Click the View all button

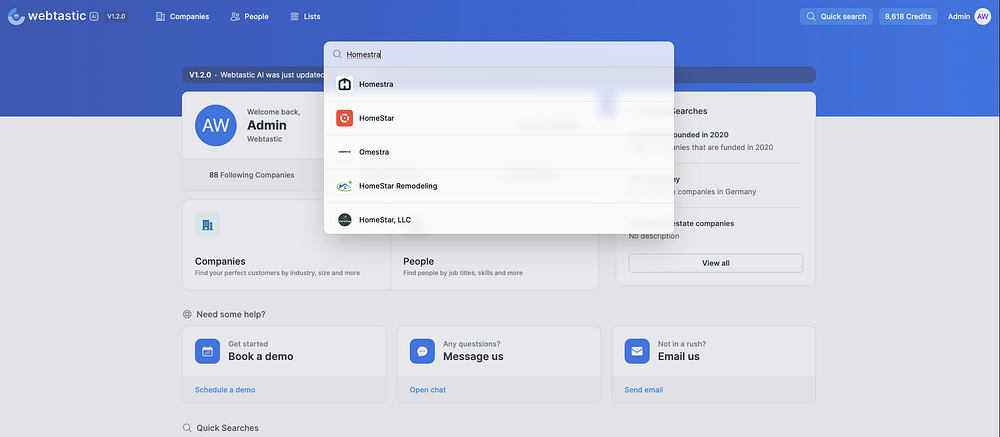point(716,263)
